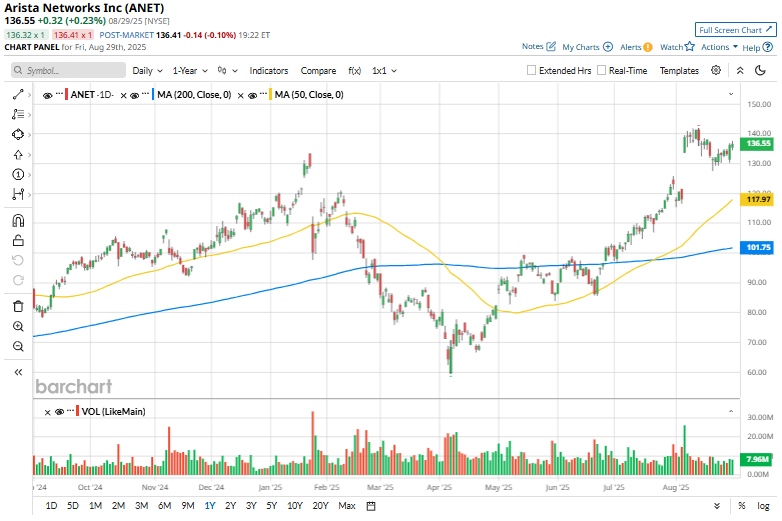782x521 pixels.
Task: Click the Notes pencil icon
Action: tap(551, 46)
